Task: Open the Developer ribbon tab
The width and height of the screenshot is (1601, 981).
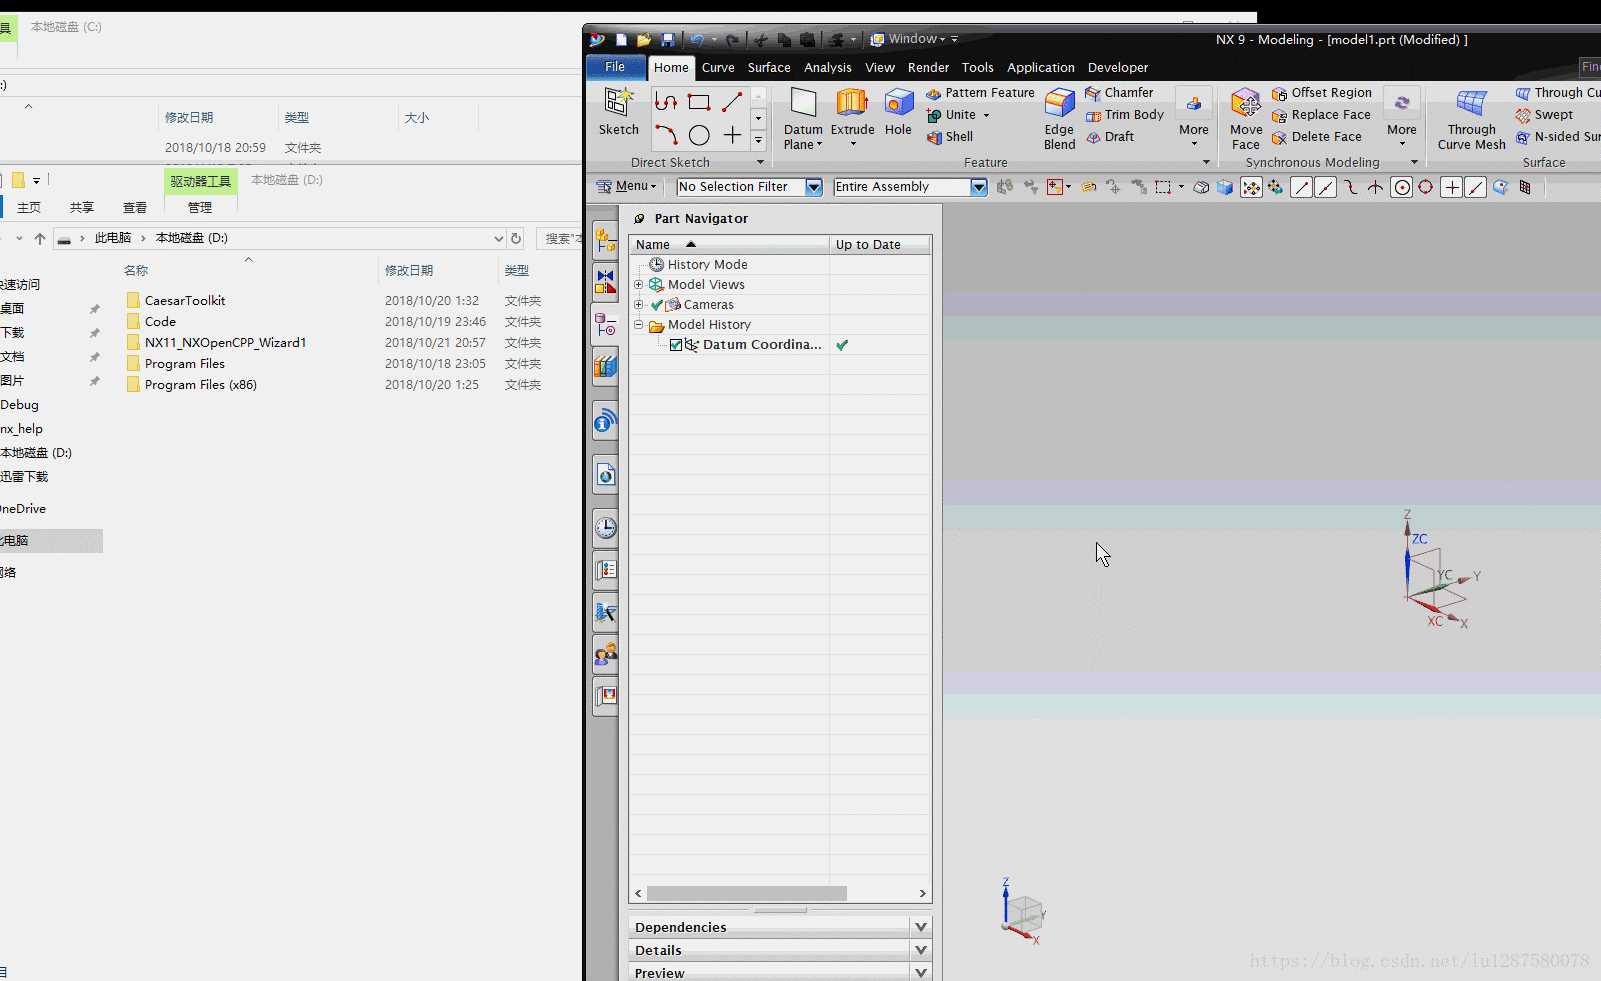Action: pyautogui.click(x=1118, y=68)
